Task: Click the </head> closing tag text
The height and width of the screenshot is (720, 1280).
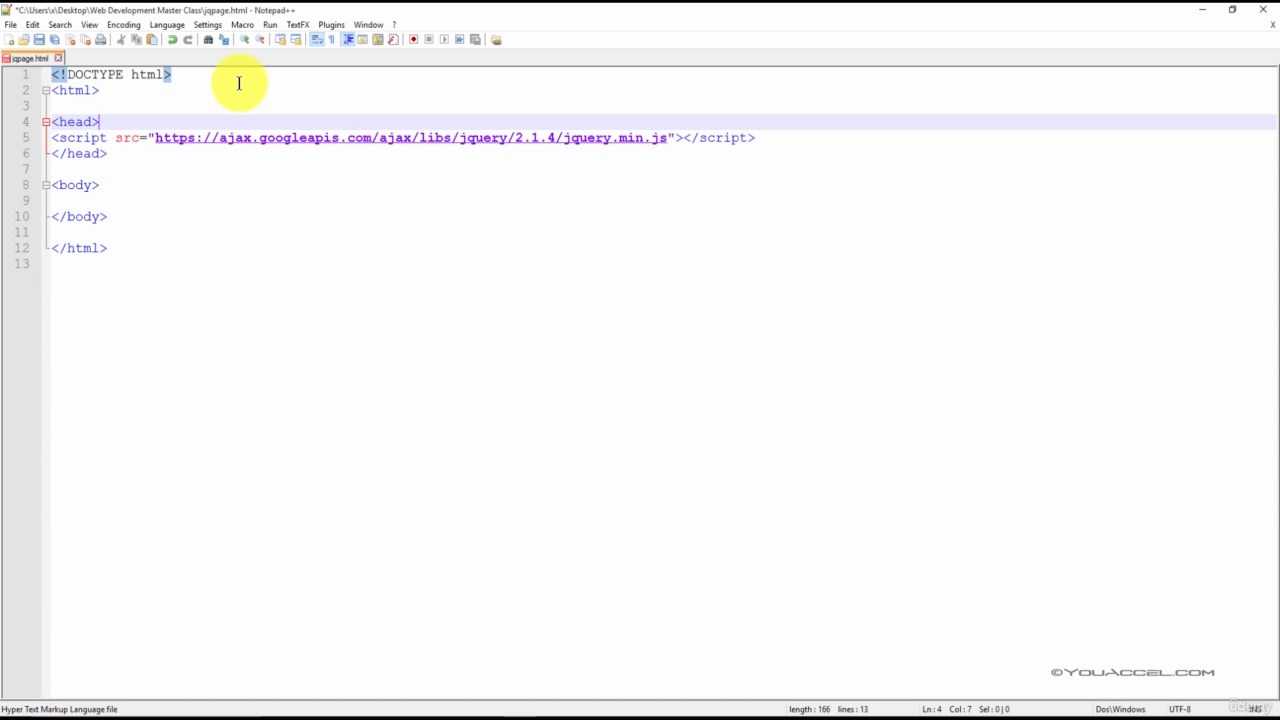Action: point(79,154)
